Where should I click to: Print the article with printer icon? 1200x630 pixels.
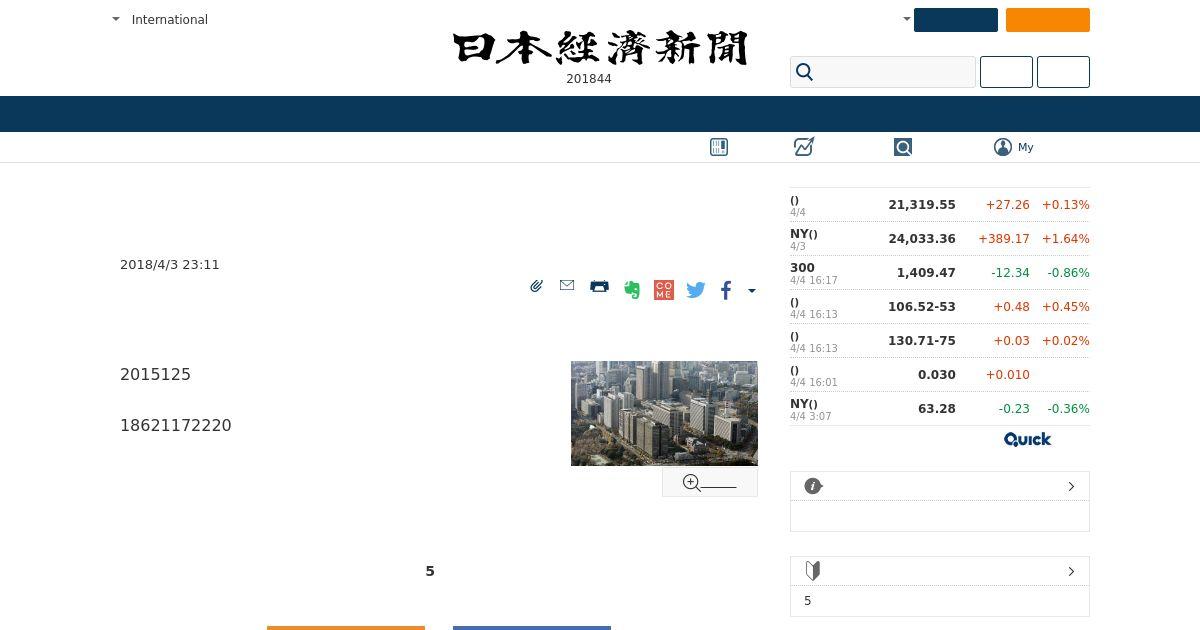(x=599, y=286)
